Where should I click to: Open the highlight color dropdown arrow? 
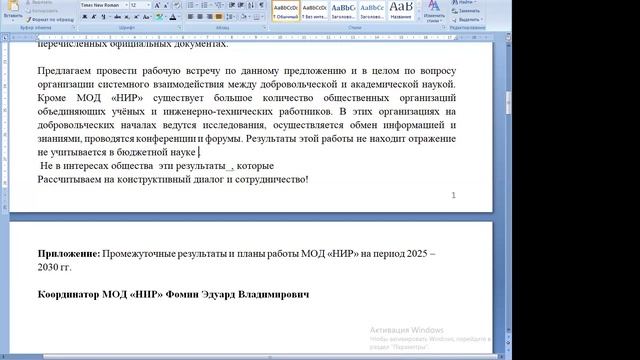point(165,17)
